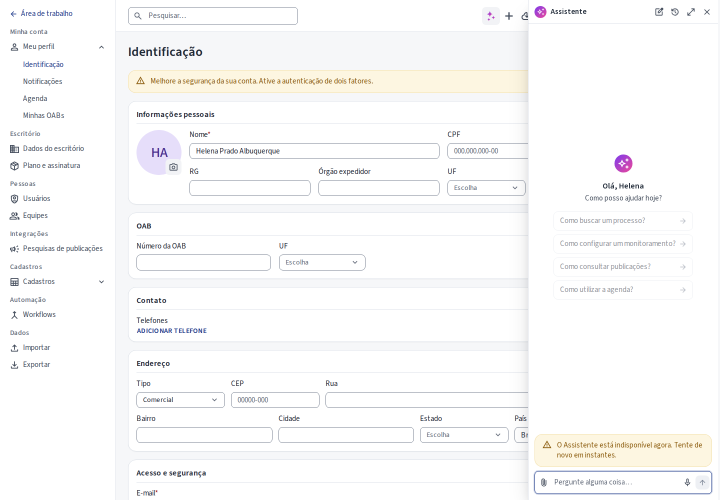Select Identificação in the sidebar
This screenshot has width=720, height=500.
(43, 64)
